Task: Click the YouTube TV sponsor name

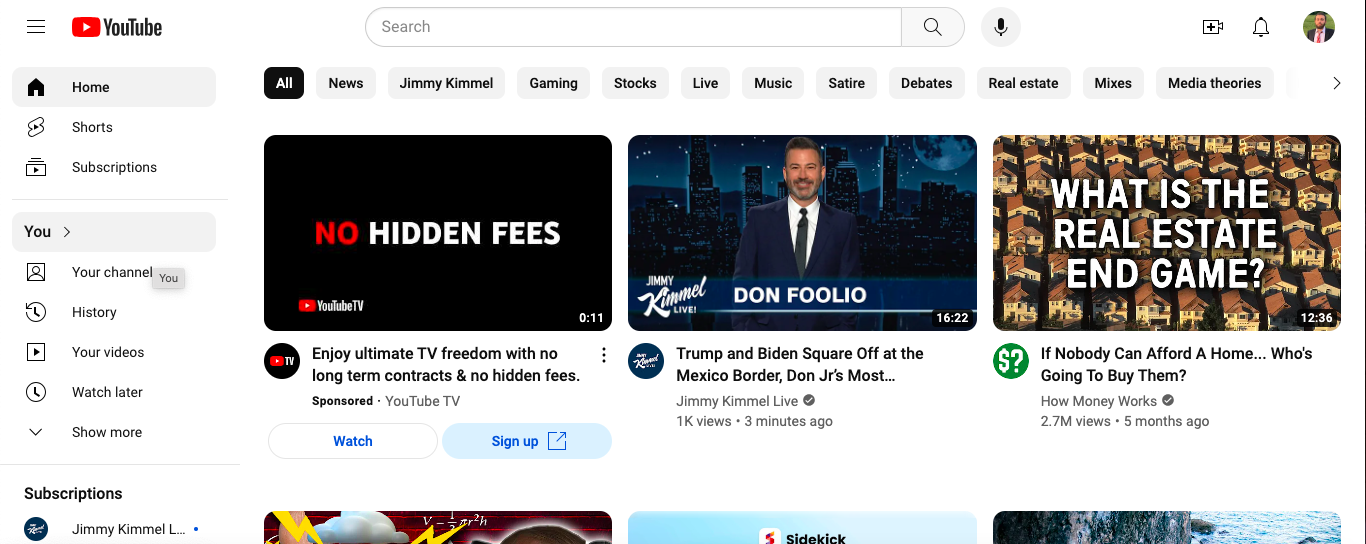Action: pos(422,401)
